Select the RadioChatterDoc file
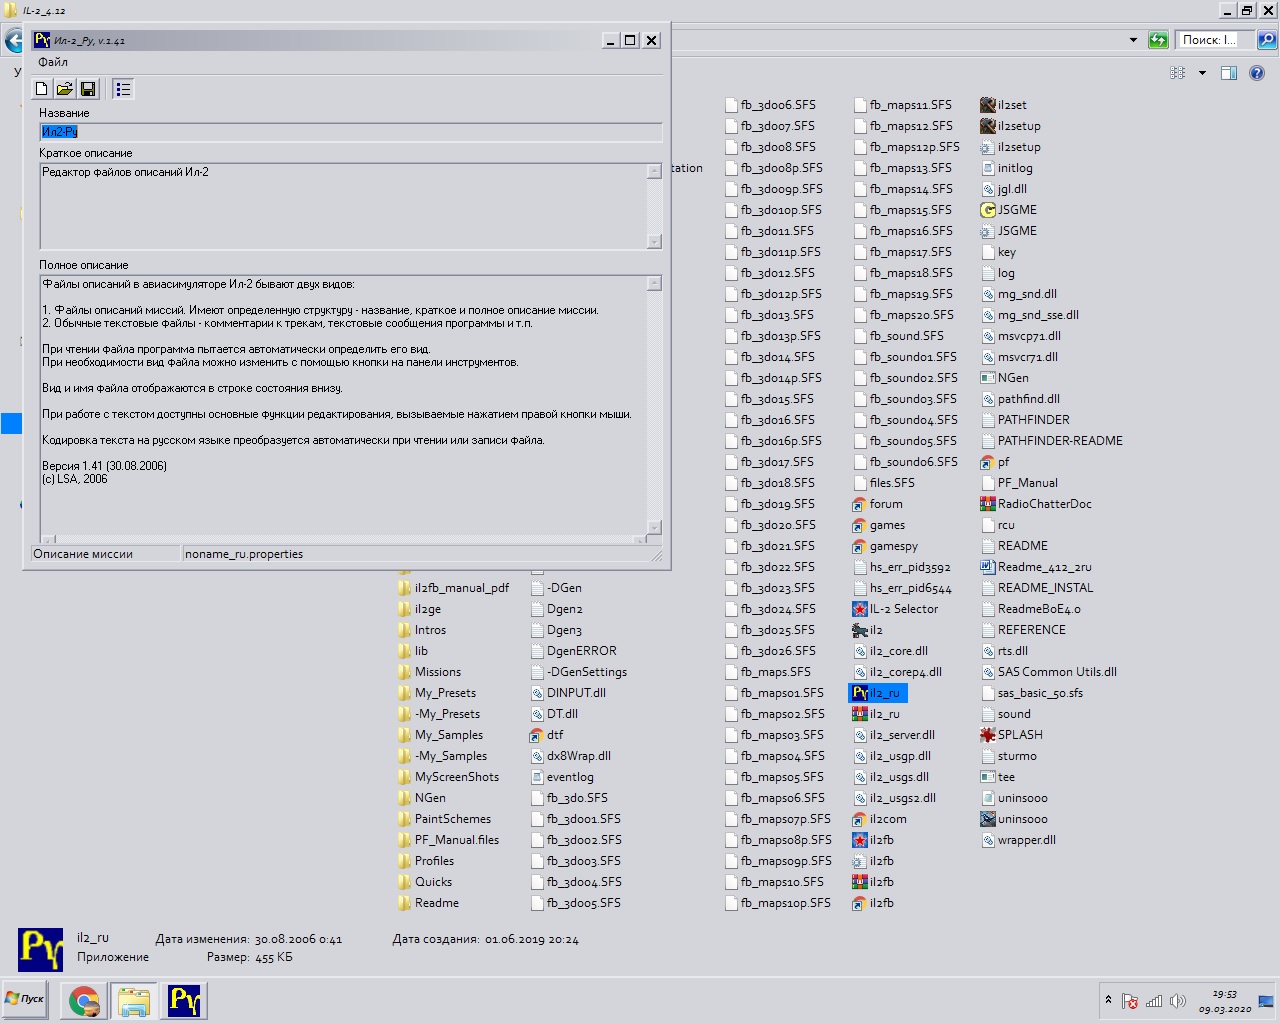Image resolution: width=1280 pixels, height=1024 pixels. point(1036,504)
